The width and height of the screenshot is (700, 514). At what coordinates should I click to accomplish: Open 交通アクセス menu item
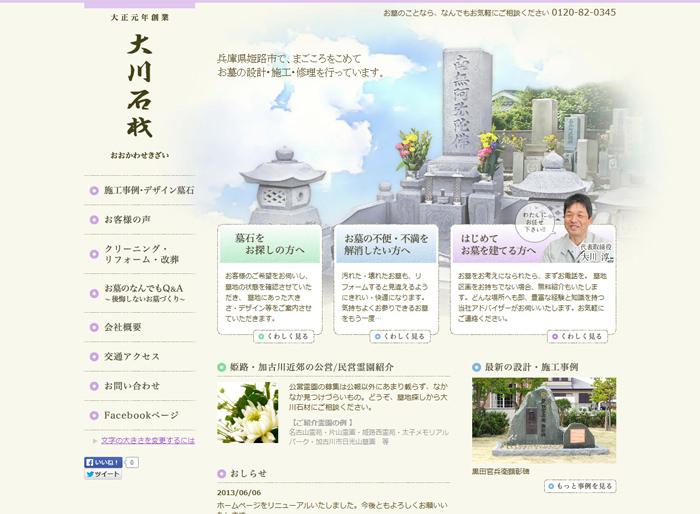click(x=139, y=357)
